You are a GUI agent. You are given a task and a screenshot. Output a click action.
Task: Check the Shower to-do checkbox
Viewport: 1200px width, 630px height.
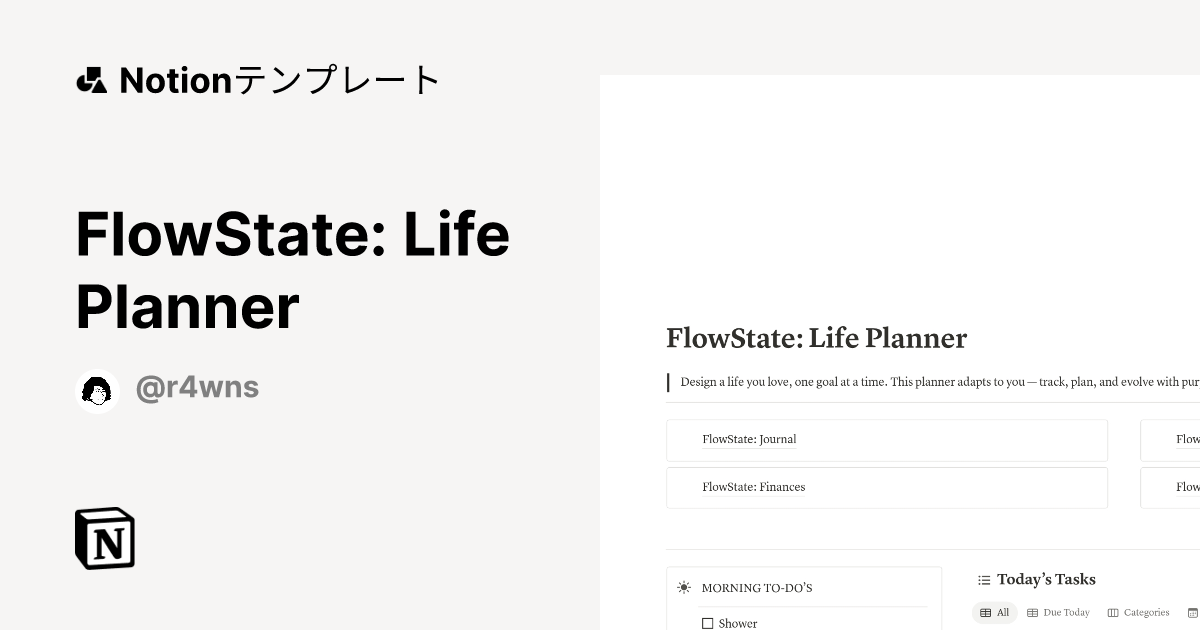(708, 623)
